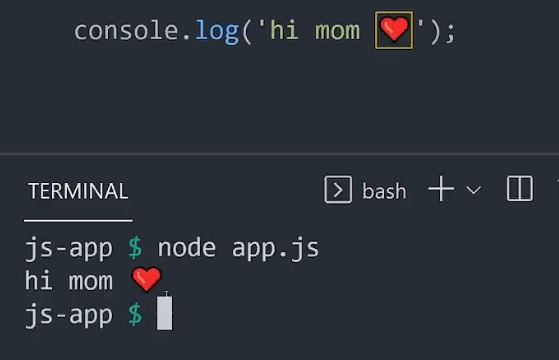
Task: Click the highlighted heart emoji in code
Action: 394,30
